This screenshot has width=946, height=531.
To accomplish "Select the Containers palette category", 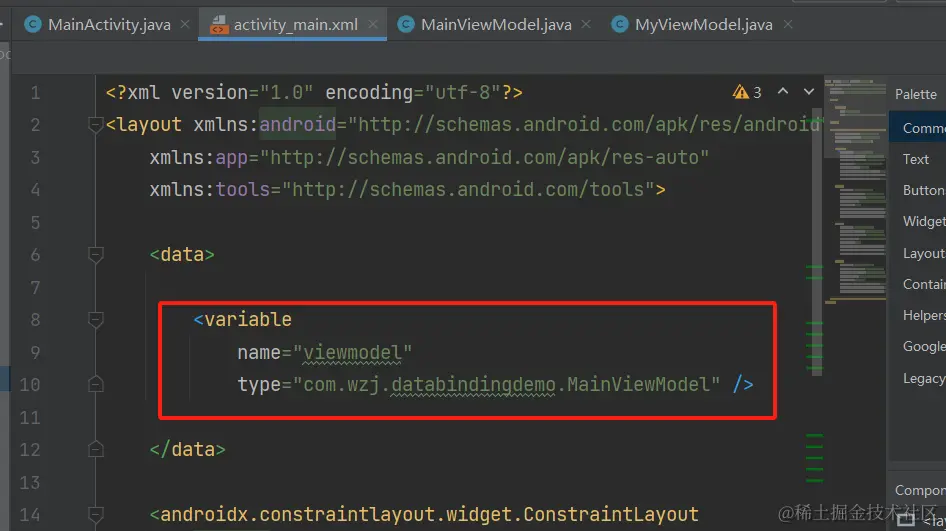I will [918, 284].
